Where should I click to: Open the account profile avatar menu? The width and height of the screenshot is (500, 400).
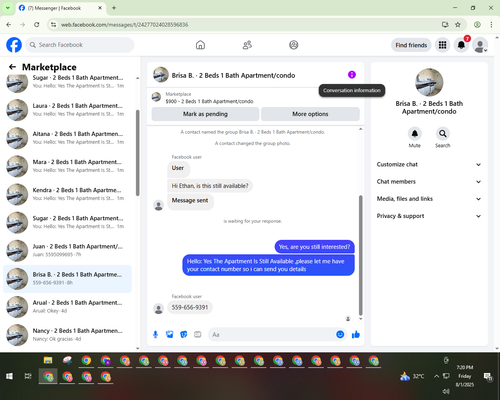pos(480,45)
